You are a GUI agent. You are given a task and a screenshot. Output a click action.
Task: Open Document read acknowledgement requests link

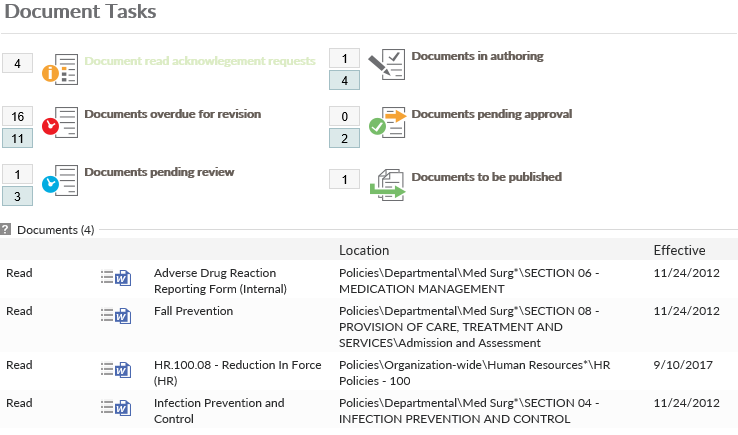tap(200, 60)
